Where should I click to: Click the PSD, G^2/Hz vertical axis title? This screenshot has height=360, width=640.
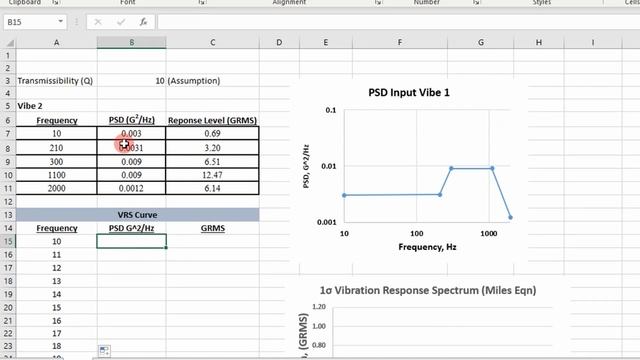coord(306,166)
